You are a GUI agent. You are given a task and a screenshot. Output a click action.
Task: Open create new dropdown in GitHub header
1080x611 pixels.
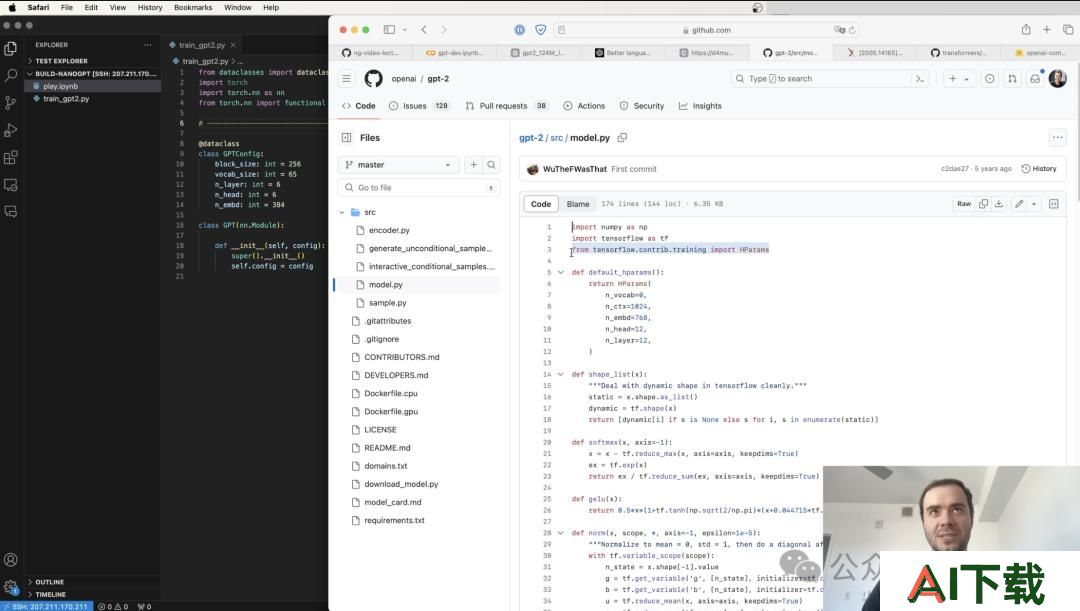959,79
